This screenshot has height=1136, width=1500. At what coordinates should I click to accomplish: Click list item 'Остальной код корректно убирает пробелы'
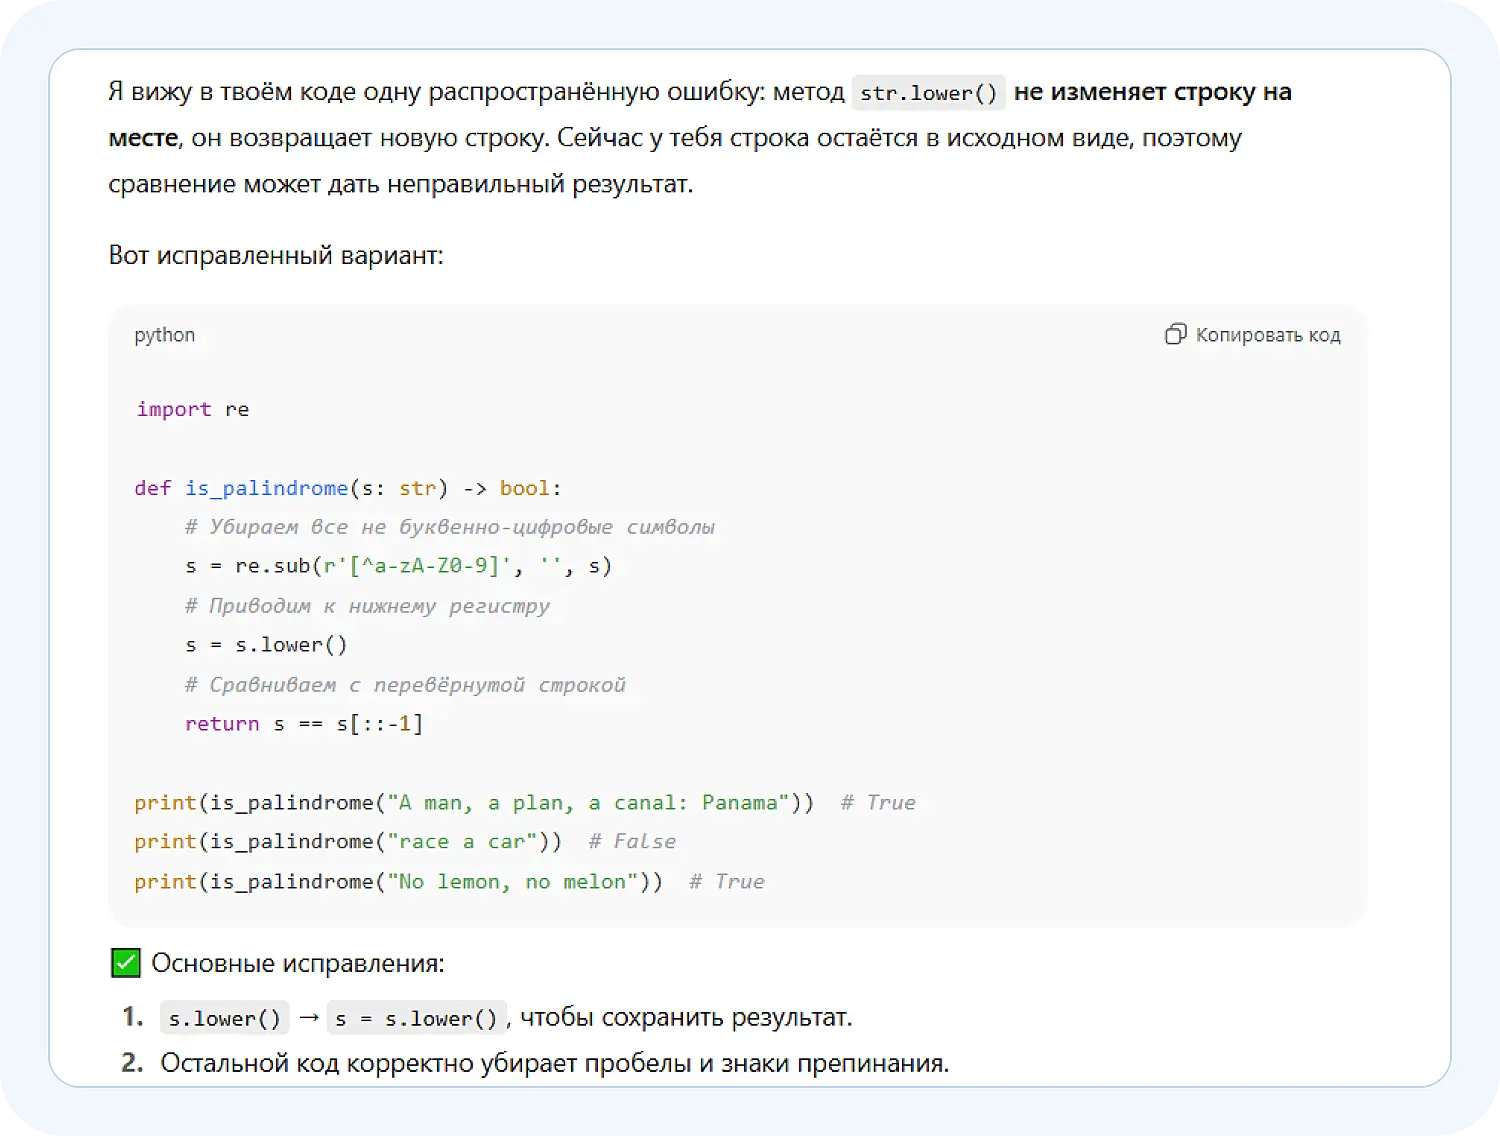(555, 1063)
